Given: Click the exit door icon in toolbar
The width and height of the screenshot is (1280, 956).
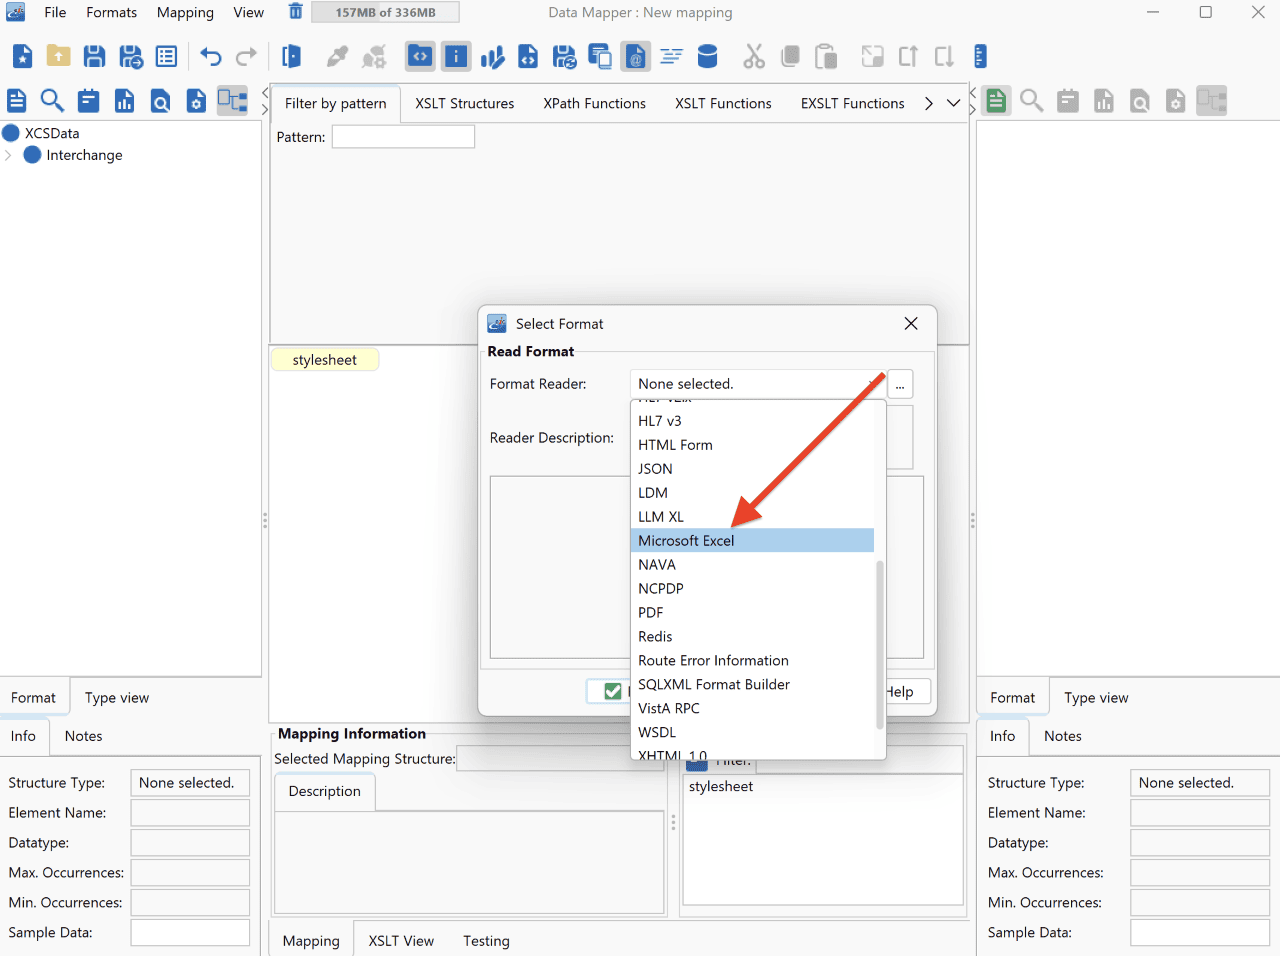Looking at the screenshot, I should click(291, 56).
